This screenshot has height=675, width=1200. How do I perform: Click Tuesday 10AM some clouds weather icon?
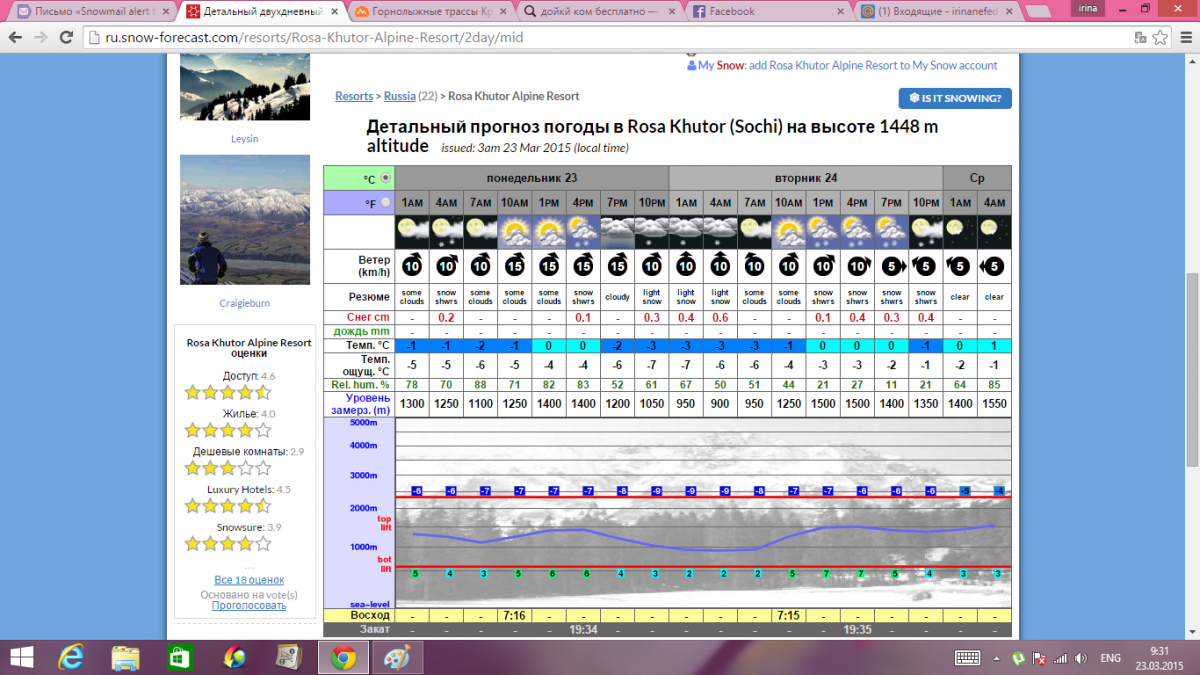(788, 232)
